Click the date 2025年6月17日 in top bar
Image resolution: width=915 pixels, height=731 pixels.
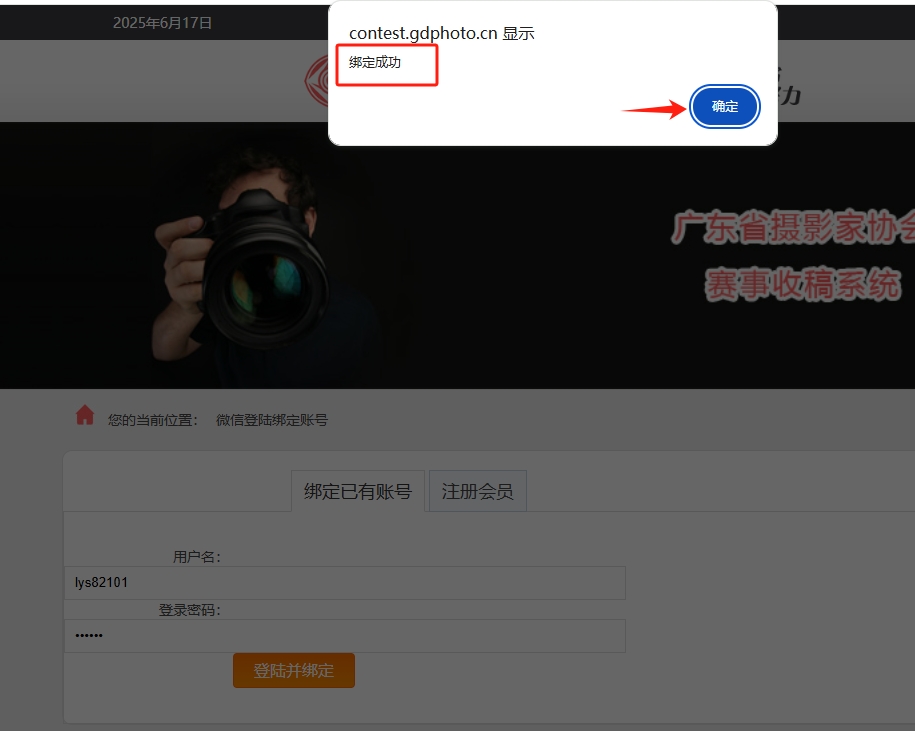pyautogui.click(x=162, y=23)
